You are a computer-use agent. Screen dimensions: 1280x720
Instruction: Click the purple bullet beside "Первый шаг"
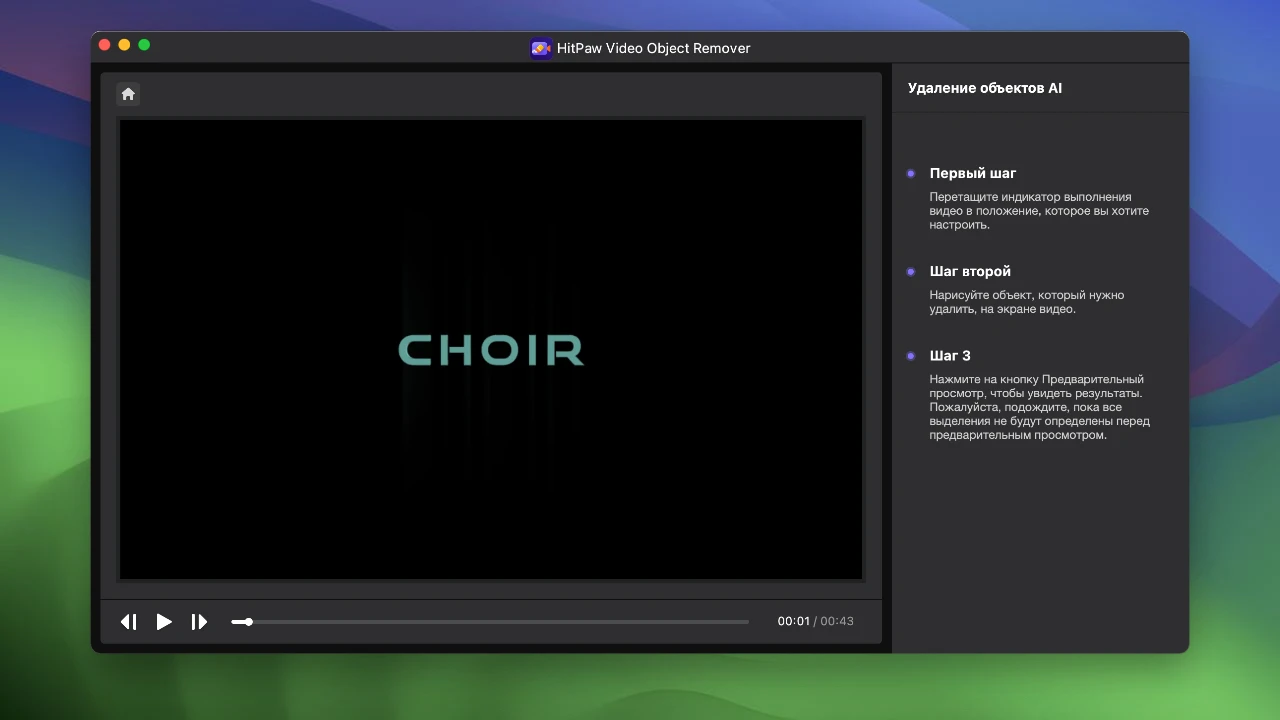911,173
